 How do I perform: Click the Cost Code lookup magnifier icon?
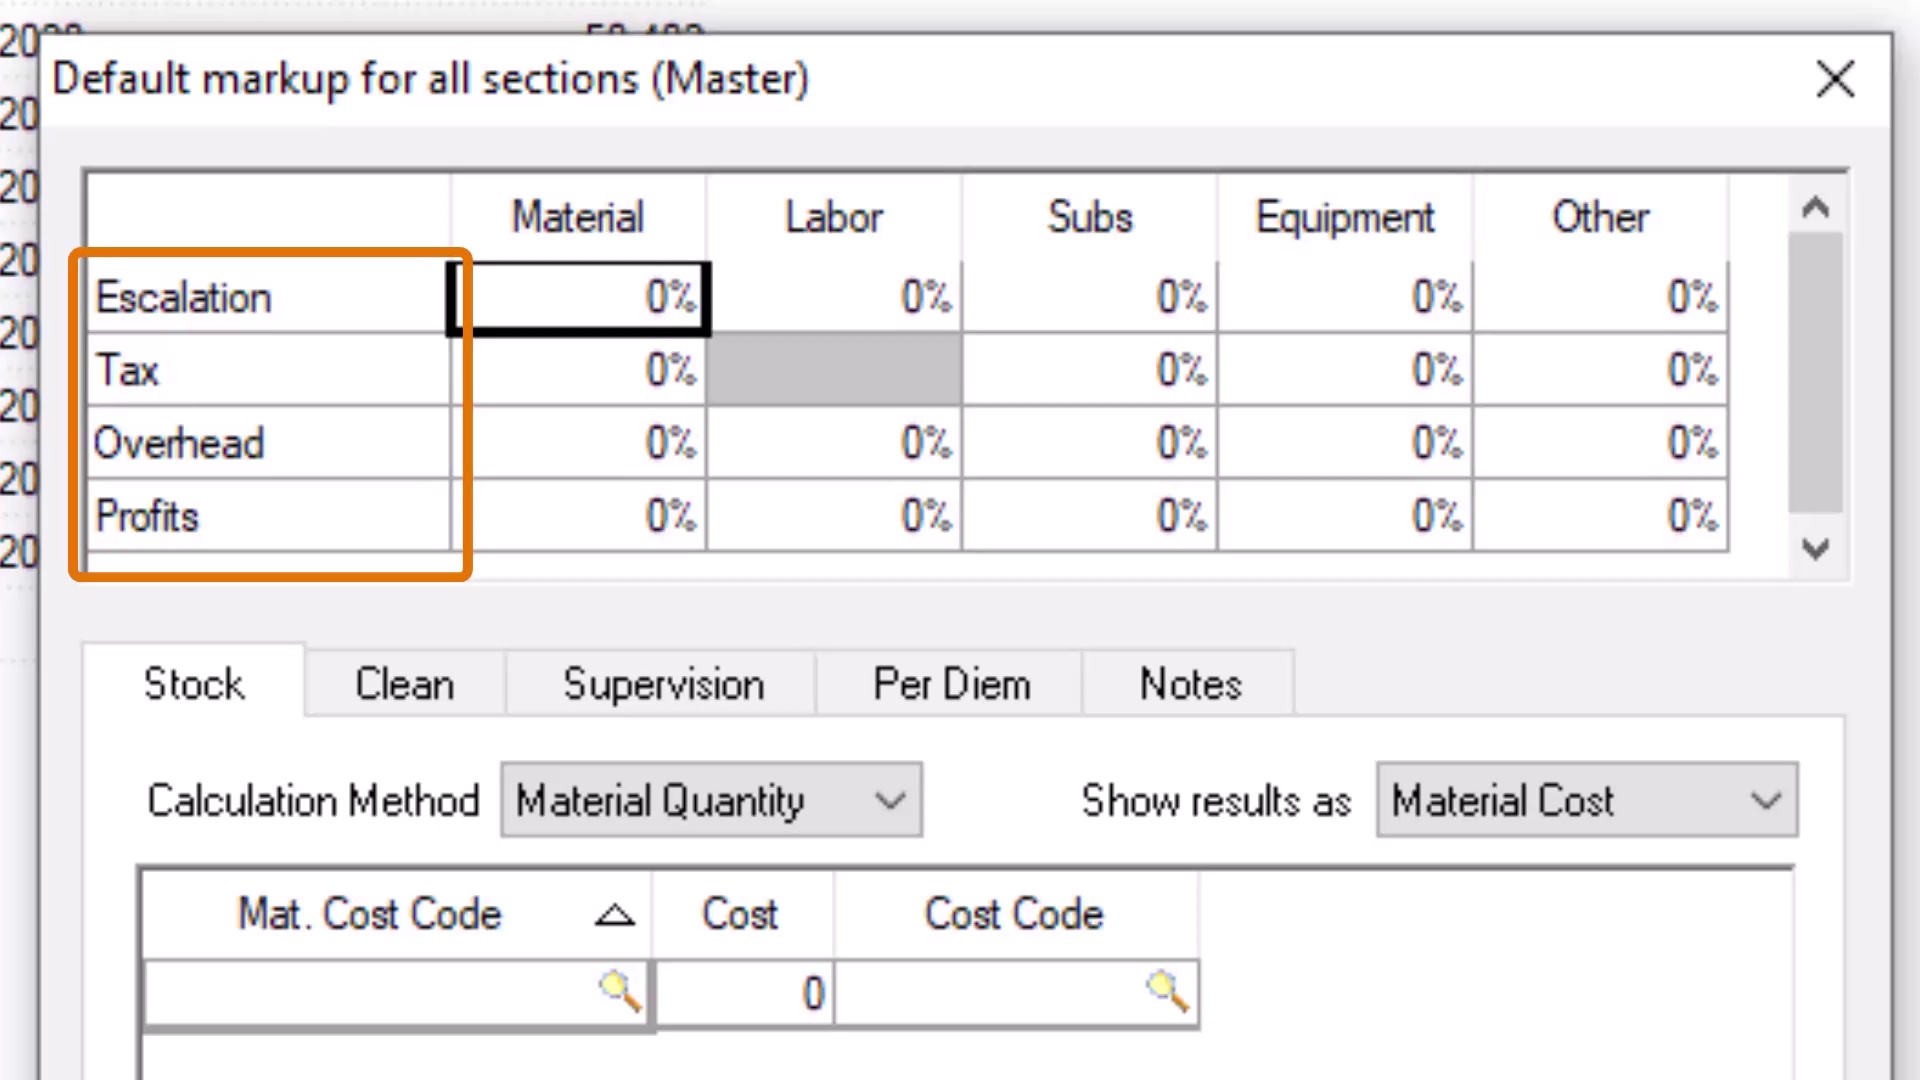[x=1167, y=992]
